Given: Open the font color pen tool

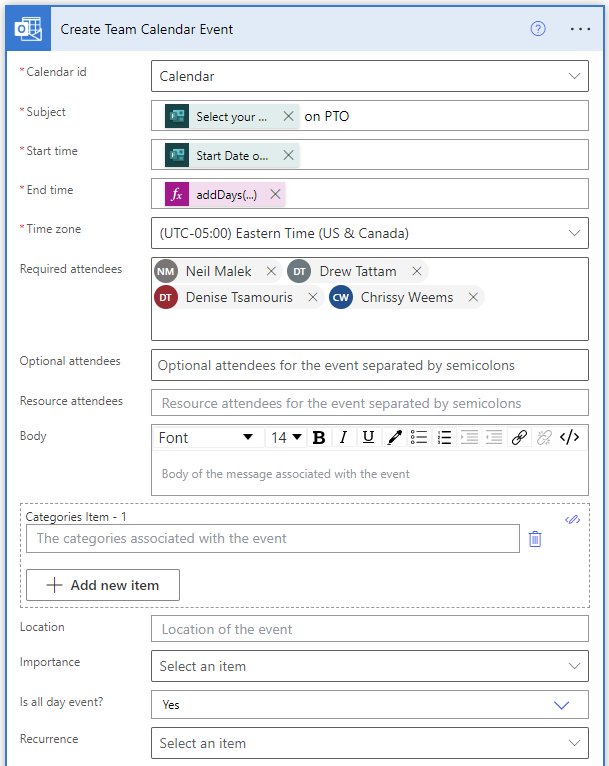Looking at the screenshot, I should [394, 437].
